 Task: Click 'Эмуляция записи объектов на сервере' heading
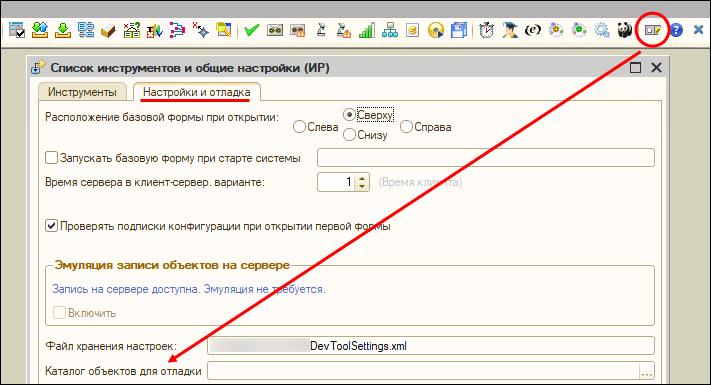point(172,265)
